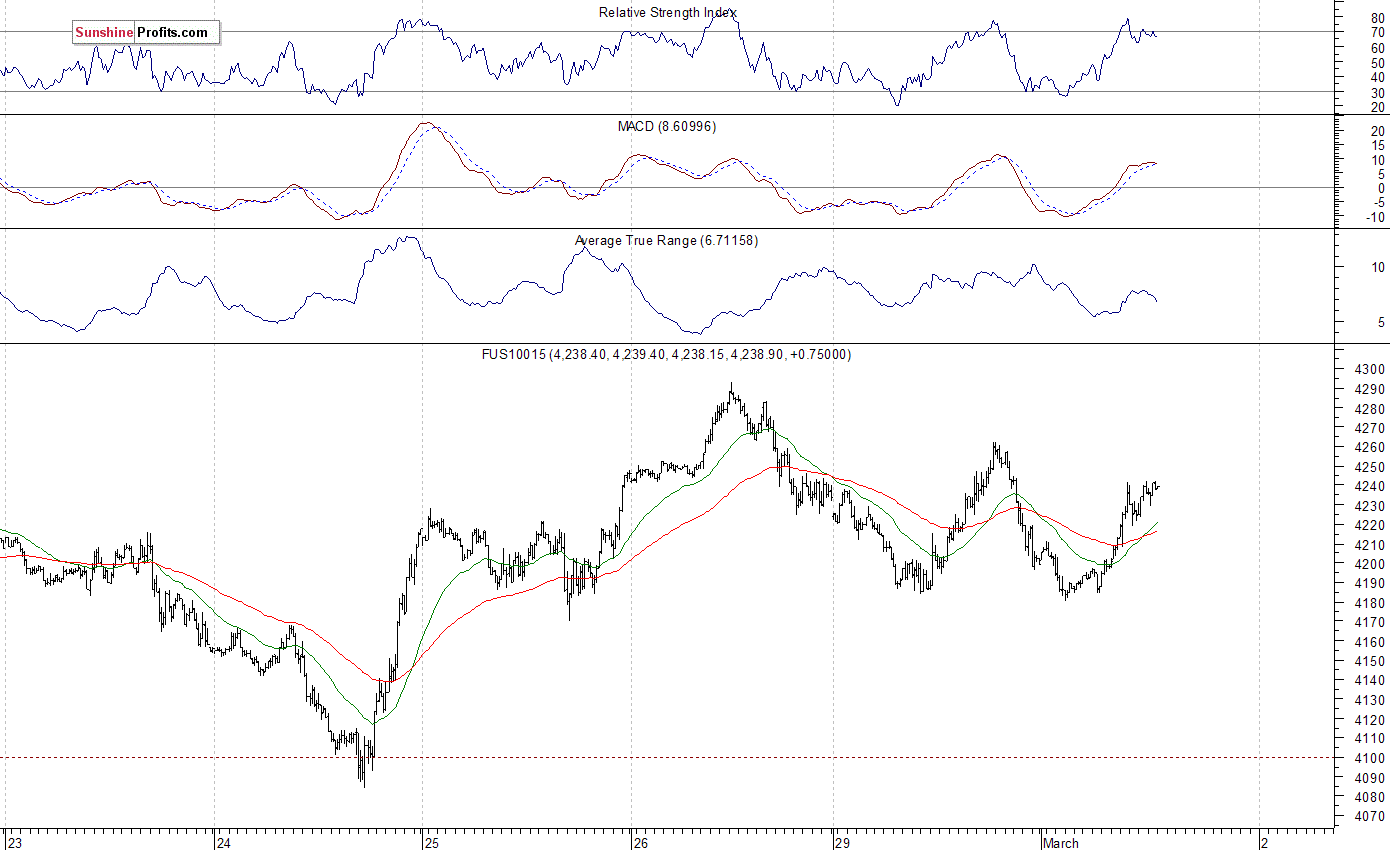Click the date label 2 on time axis

coord(1266,843)
